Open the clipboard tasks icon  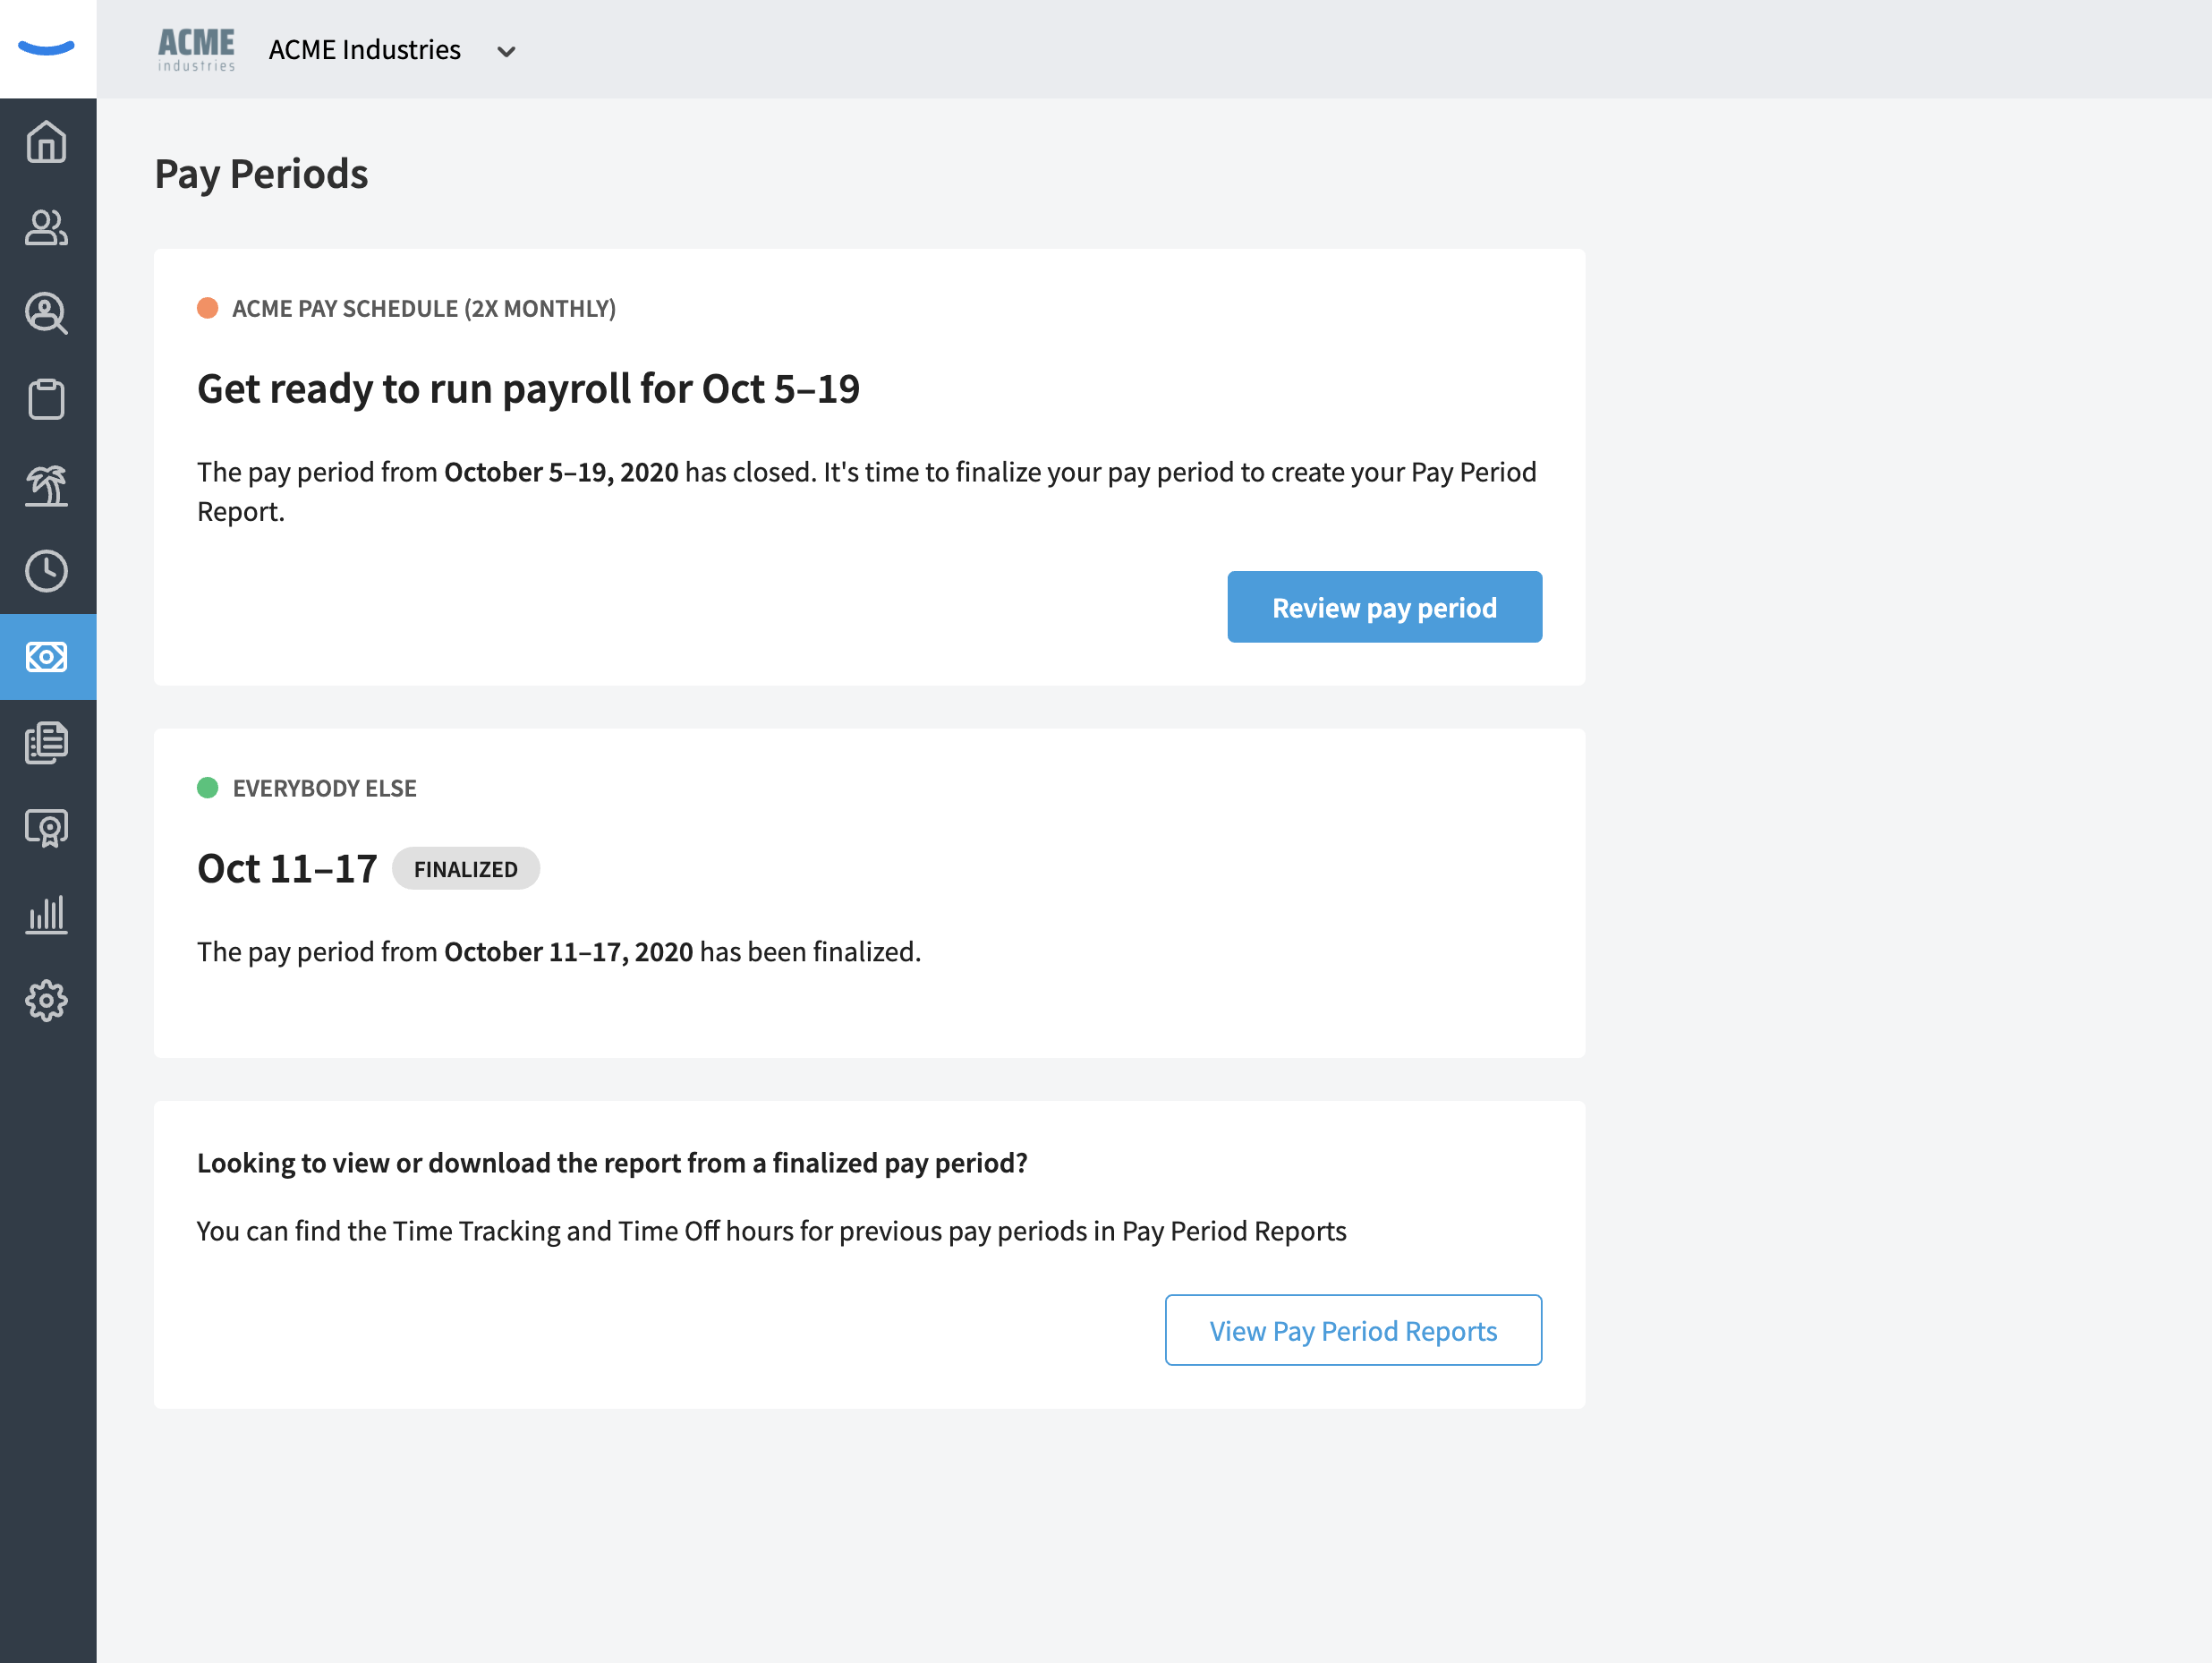pyautogui.click(x=47, y=399)
